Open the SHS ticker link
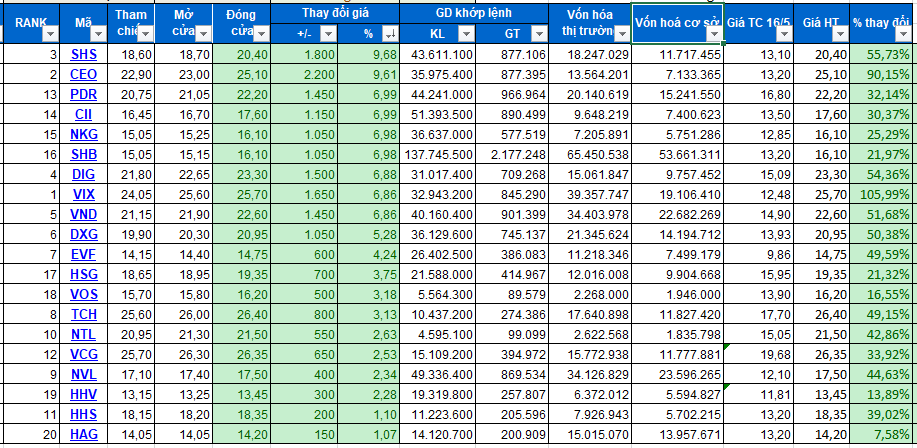The image size is (917, 448). pyautogui.click(x=84, y=54)
